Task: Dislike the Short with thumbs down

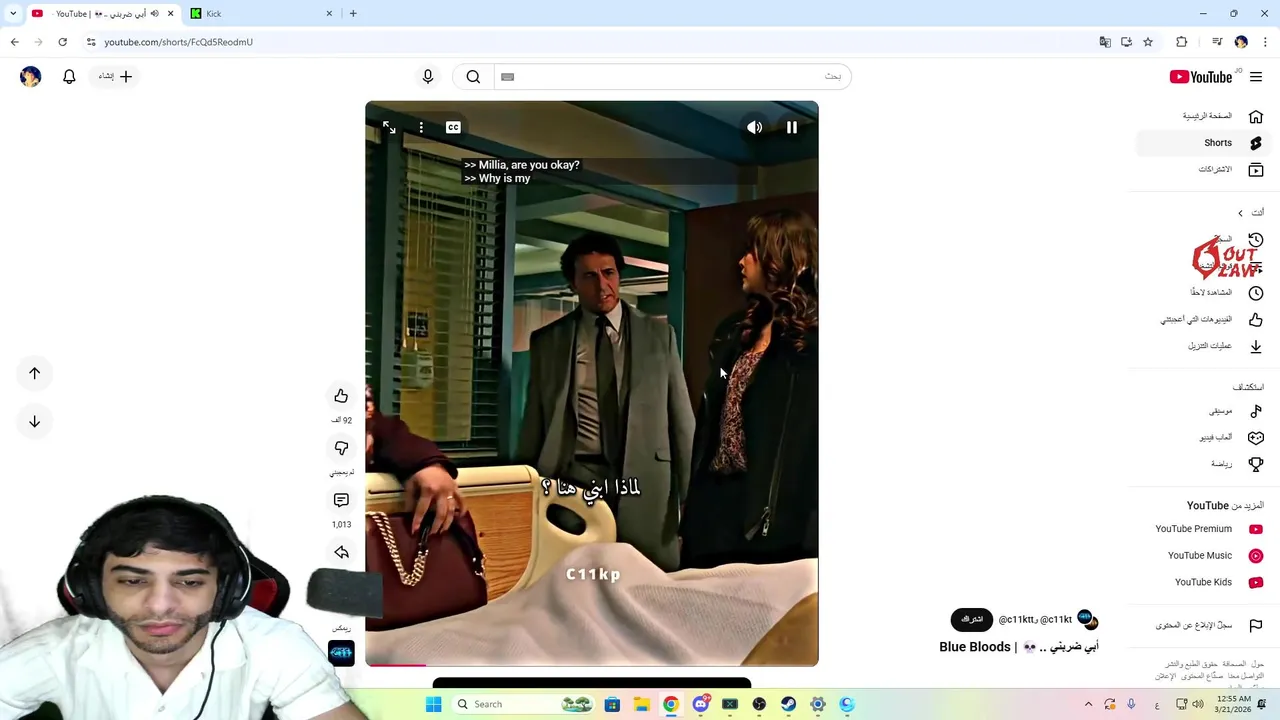Action: [341, 448]
